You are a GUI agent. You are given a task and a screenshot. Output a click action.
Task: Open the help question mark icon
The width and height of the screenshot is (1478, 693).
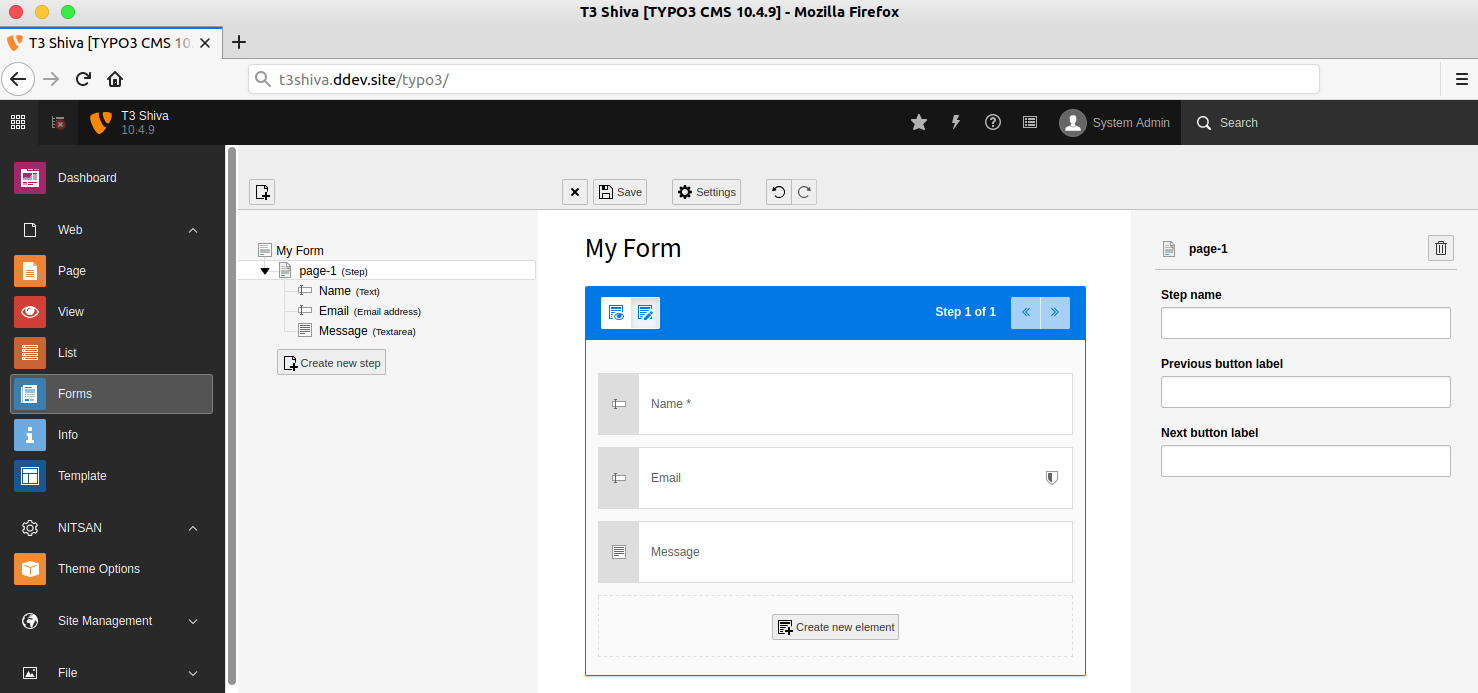993,122
